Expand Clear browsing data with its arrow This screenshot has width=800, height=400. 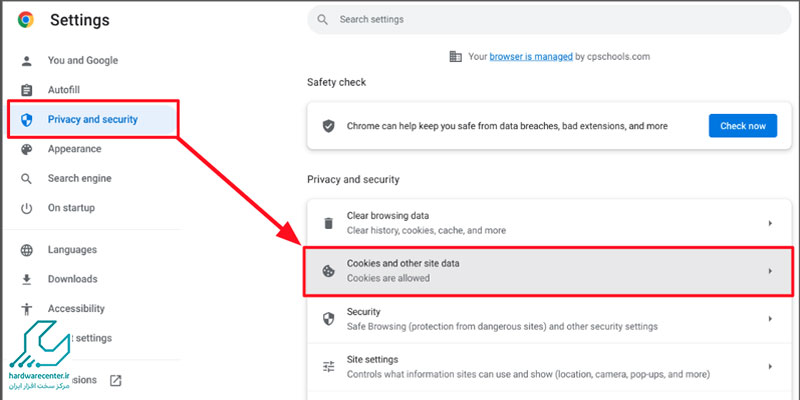point(770,223)
